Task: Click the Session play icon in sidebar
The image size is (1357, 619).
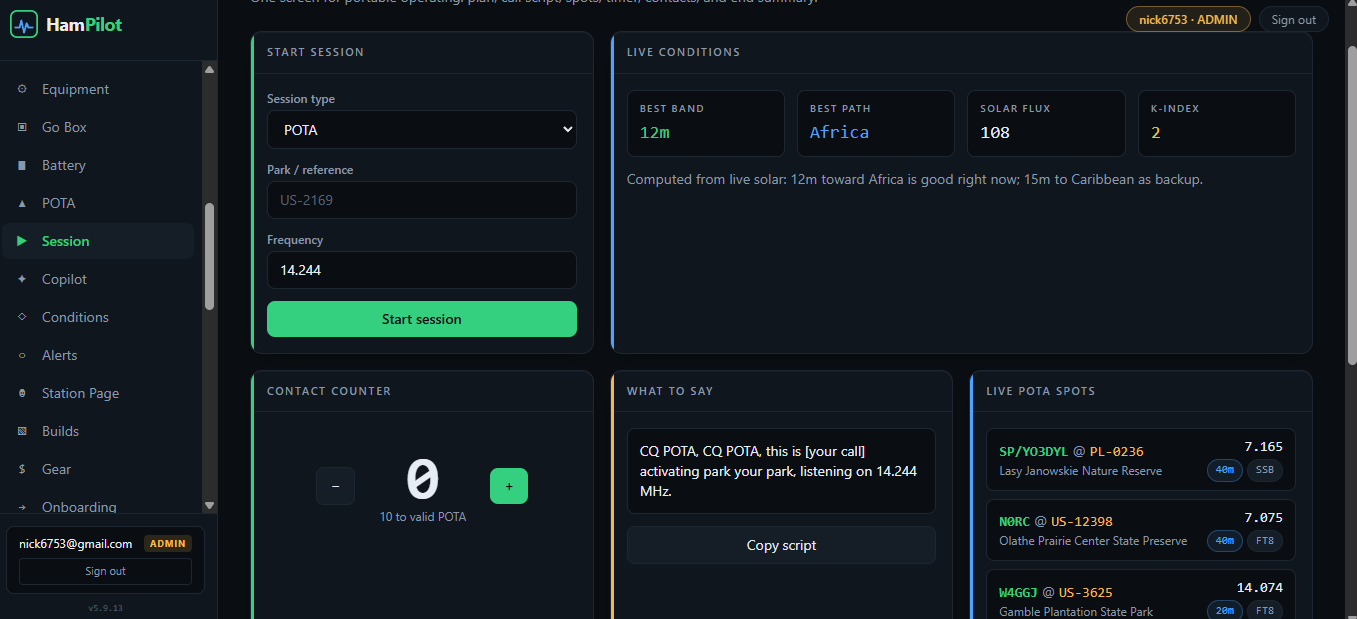Action: pyautogui.click(x=22, y=241)
